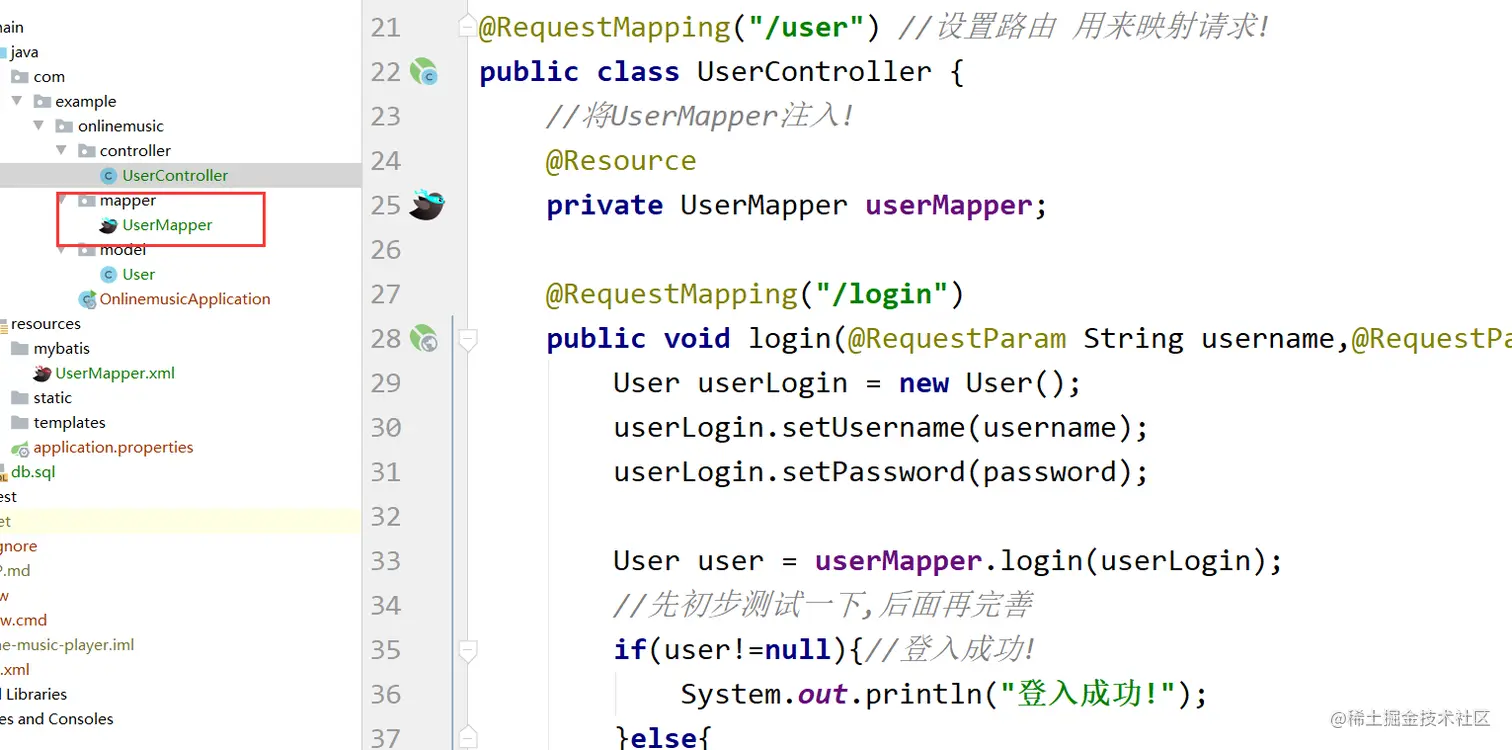The image size is (1512, 750).
Task: Collapse the mapper package arrow
Action: click(x=64, y=200)
